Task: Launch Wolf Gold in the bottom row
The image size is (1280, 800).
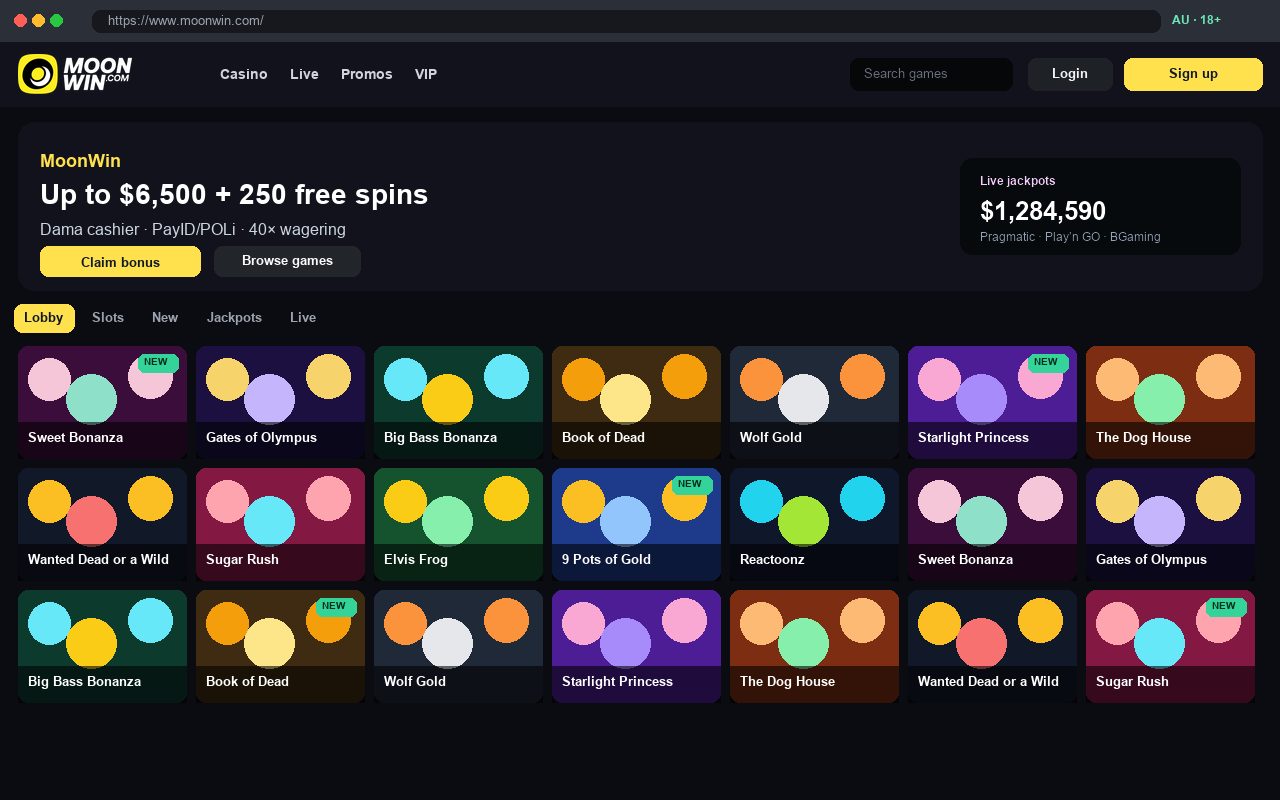Action: tap(458, 647)
